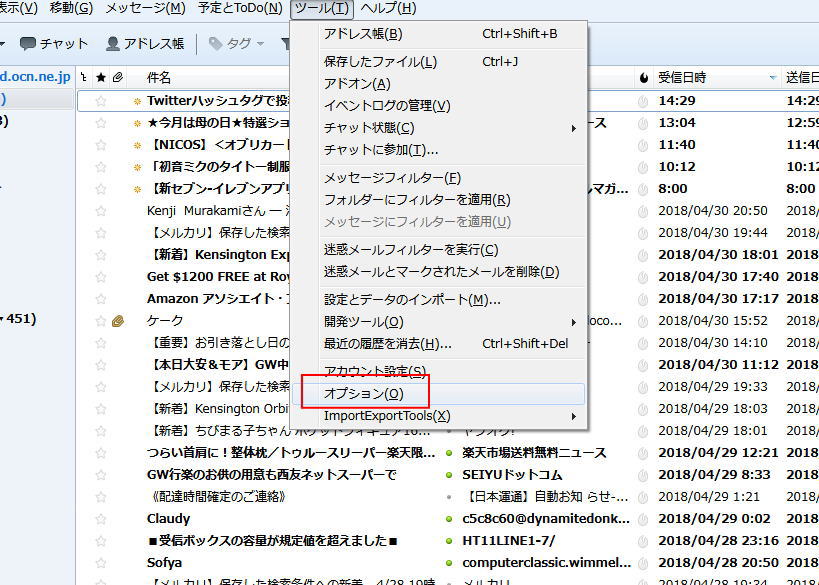The height and width of the screenshot is (585, 819).
Task: Choose フォルダーにフィルターを適用(R)
Action: tap(439, 200)
